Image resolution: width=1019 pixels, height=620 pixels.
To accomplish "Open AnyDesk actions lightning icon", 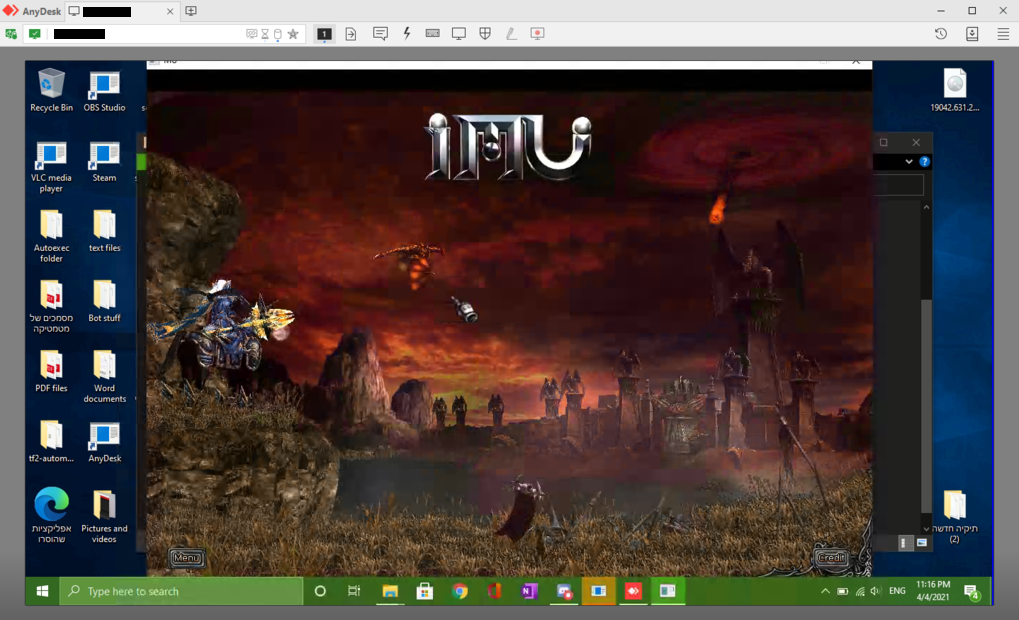I will [407, 34].
